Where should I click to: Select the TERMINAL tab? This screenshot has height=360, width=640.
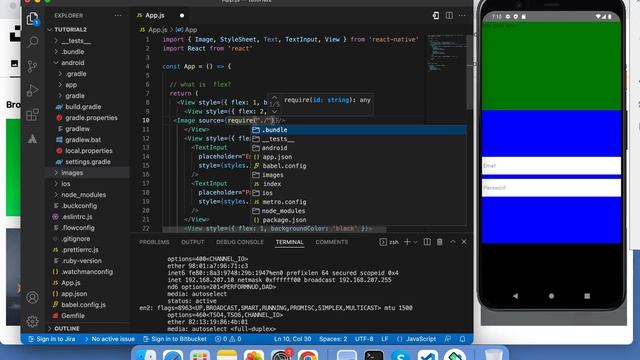[x=289, y=242]
